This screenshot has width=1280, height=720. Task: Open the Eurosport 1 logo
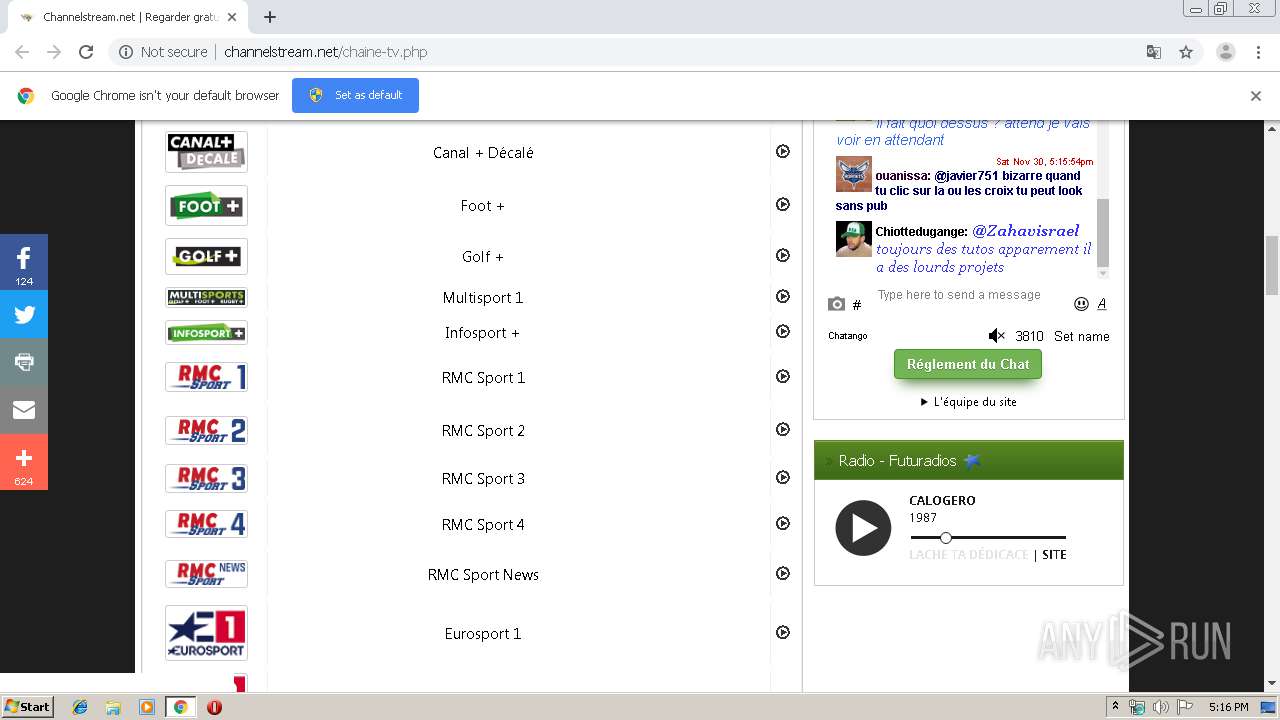(206, 633)
